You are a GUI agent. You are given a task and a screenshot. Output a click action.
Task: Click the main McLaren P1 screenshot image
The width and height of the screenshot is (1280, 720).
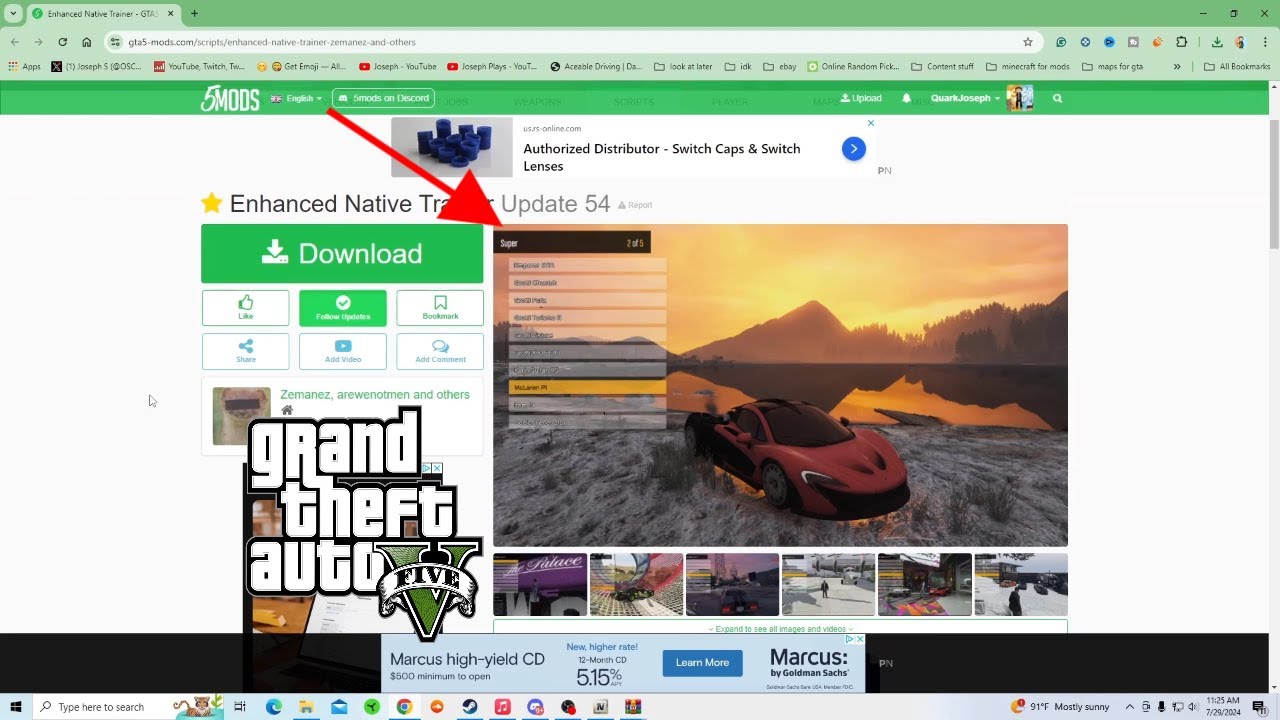[780, 385]
